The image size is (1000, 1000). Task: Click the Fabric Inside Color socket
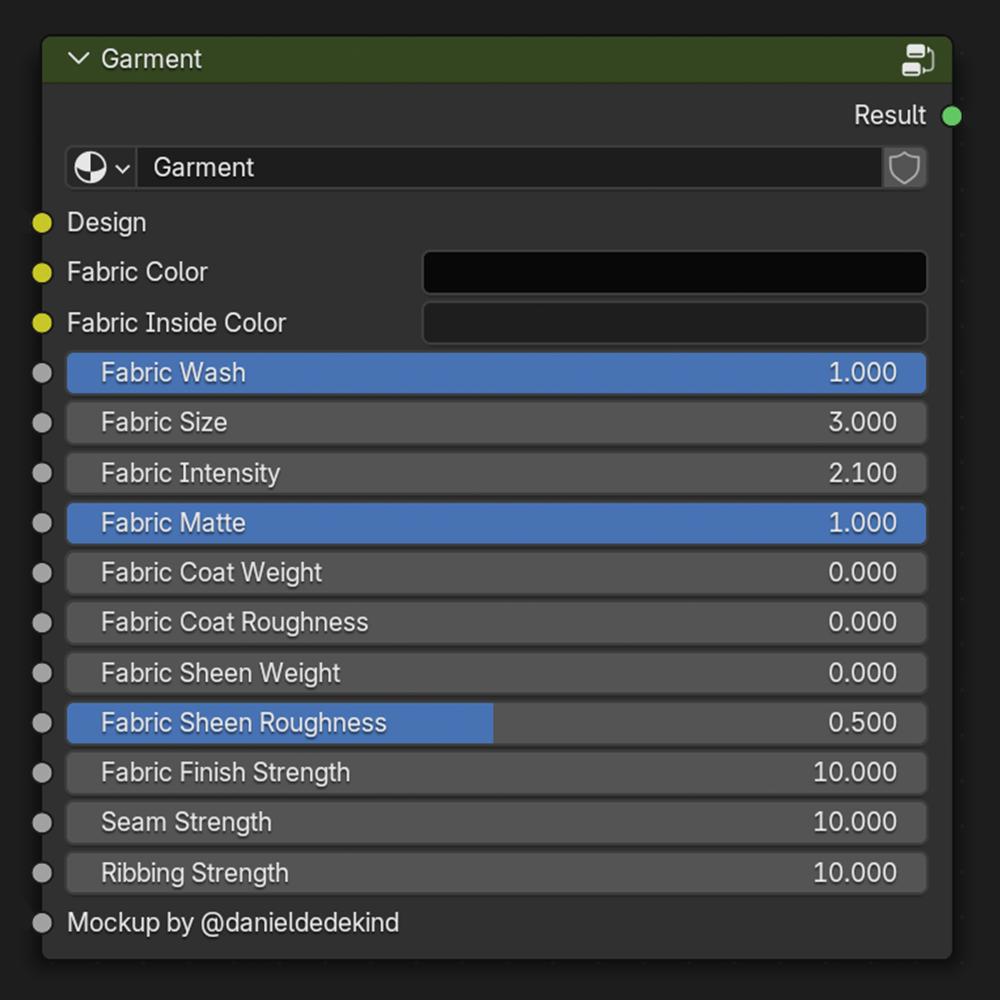(42, 323)
